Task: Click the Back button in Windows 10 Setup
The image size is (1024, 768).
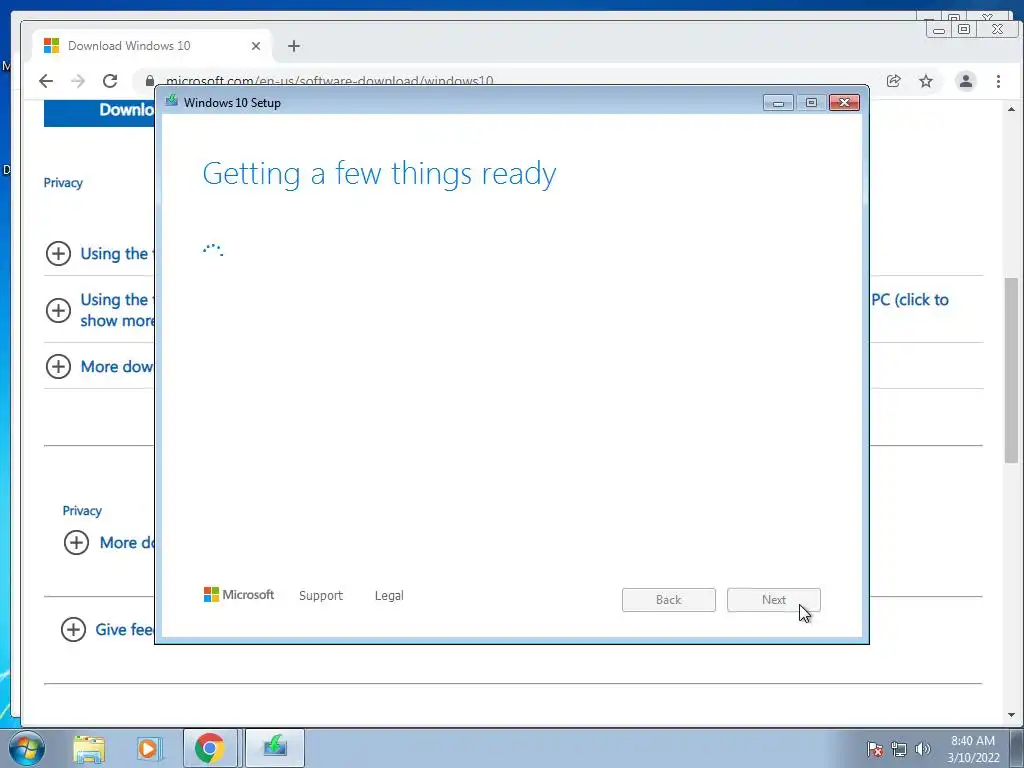Action: [x=668, y=600]
